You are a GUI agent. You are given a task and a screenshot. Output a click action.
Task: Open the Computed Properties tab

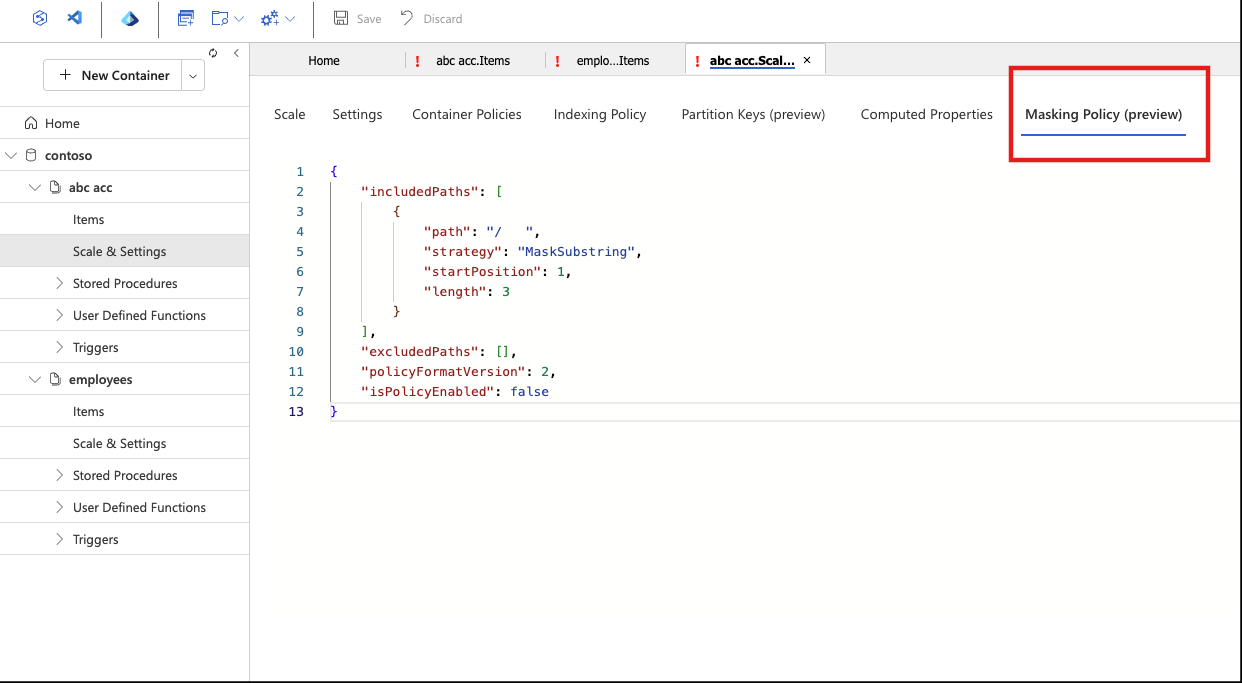click(926, 114)
